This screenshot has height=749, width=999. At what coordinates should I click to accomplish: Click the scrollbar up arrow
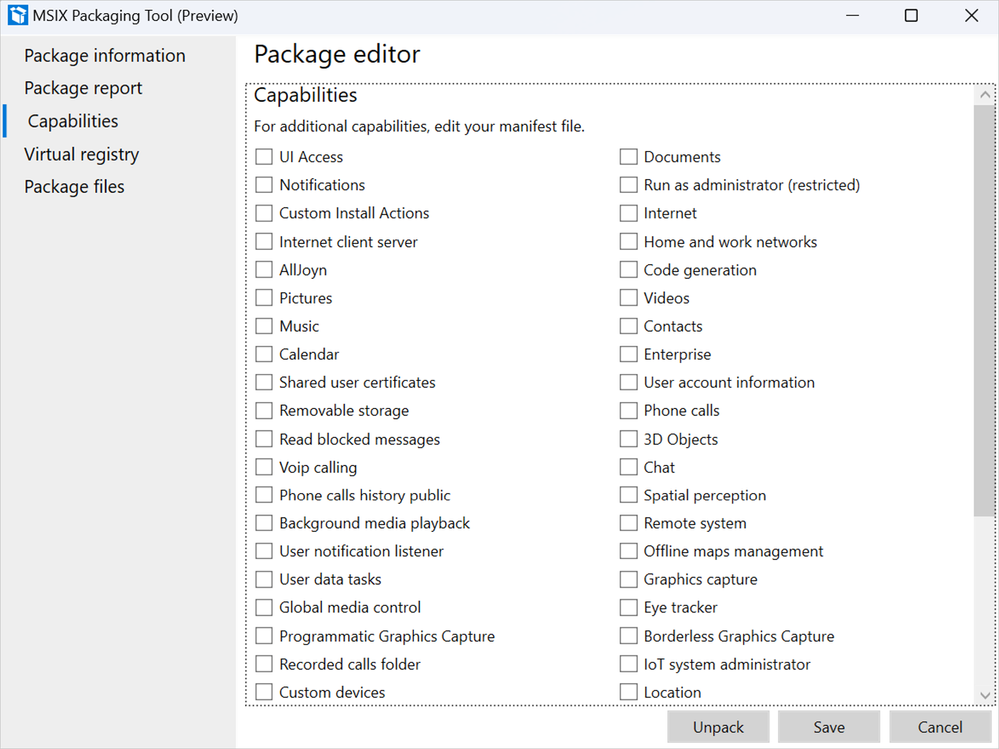click(x=985, y=95)
